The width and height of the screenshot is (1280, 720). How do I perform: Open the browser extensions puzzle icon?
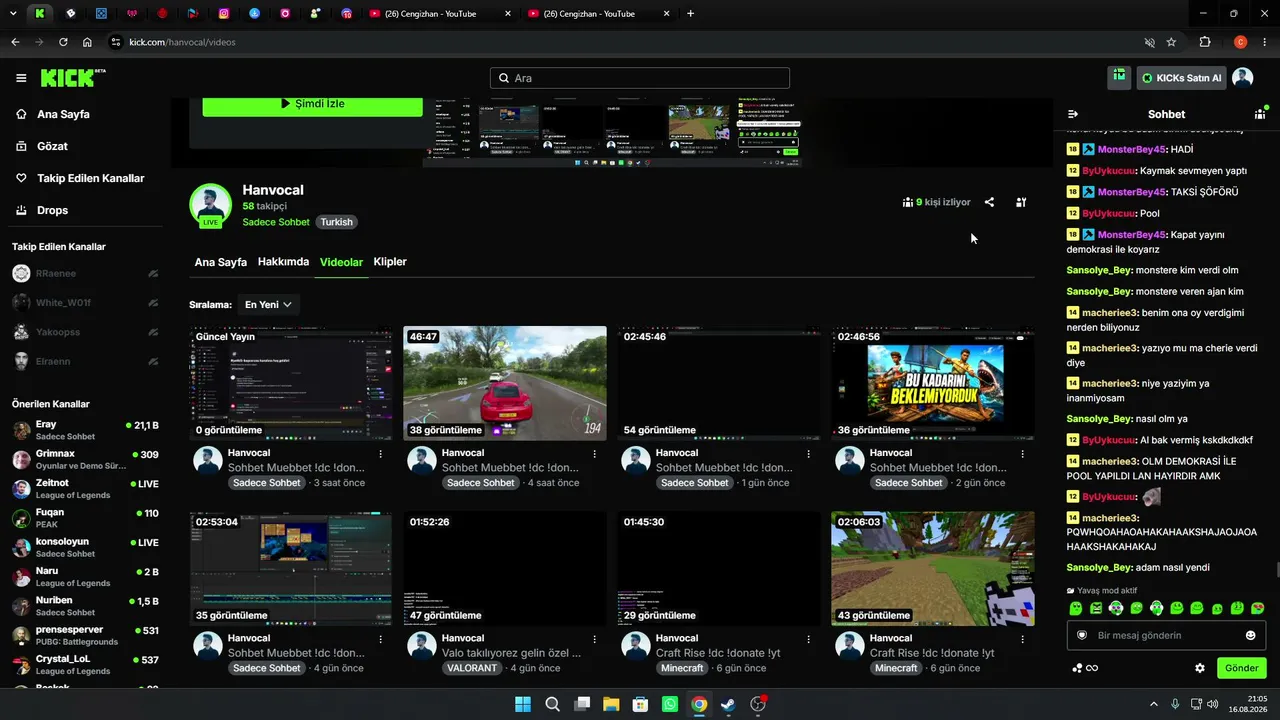[1205, 42]
